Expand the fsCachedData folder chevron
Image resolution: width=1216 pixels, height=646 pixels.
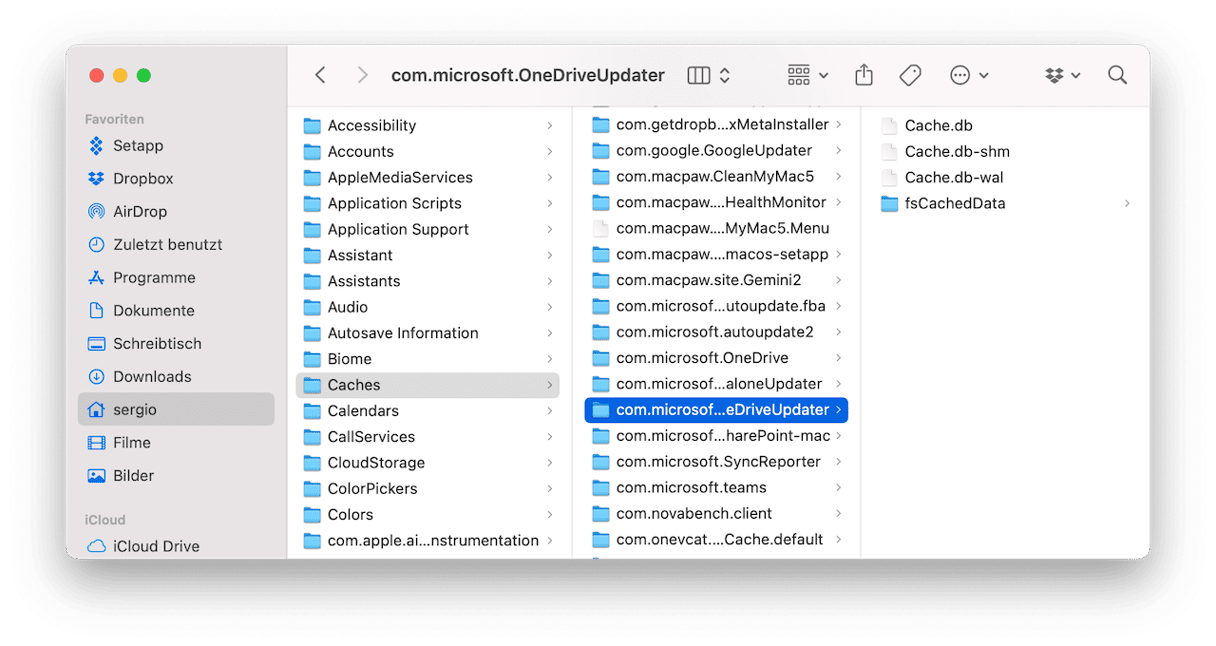point(1127,204)
